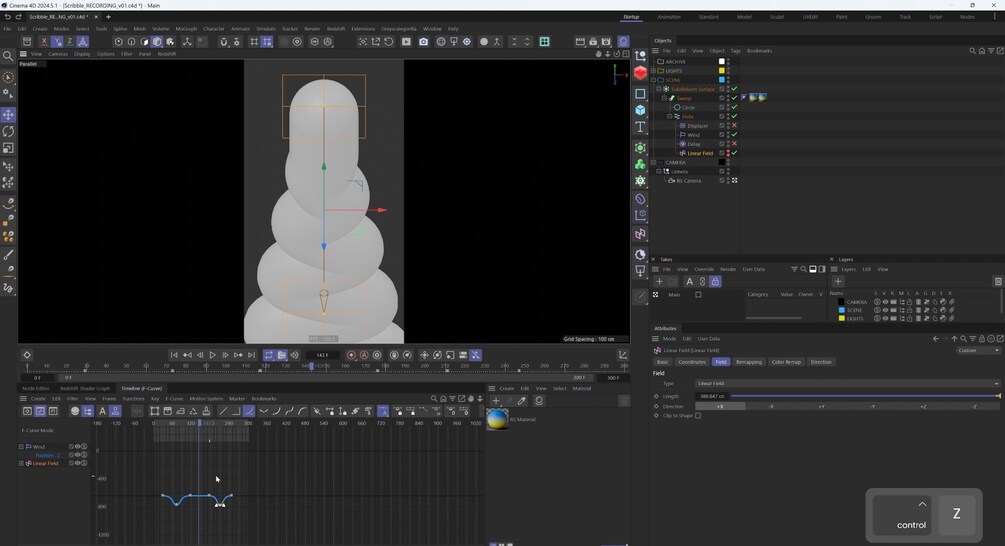Set field direction to -X

point(771,406)
